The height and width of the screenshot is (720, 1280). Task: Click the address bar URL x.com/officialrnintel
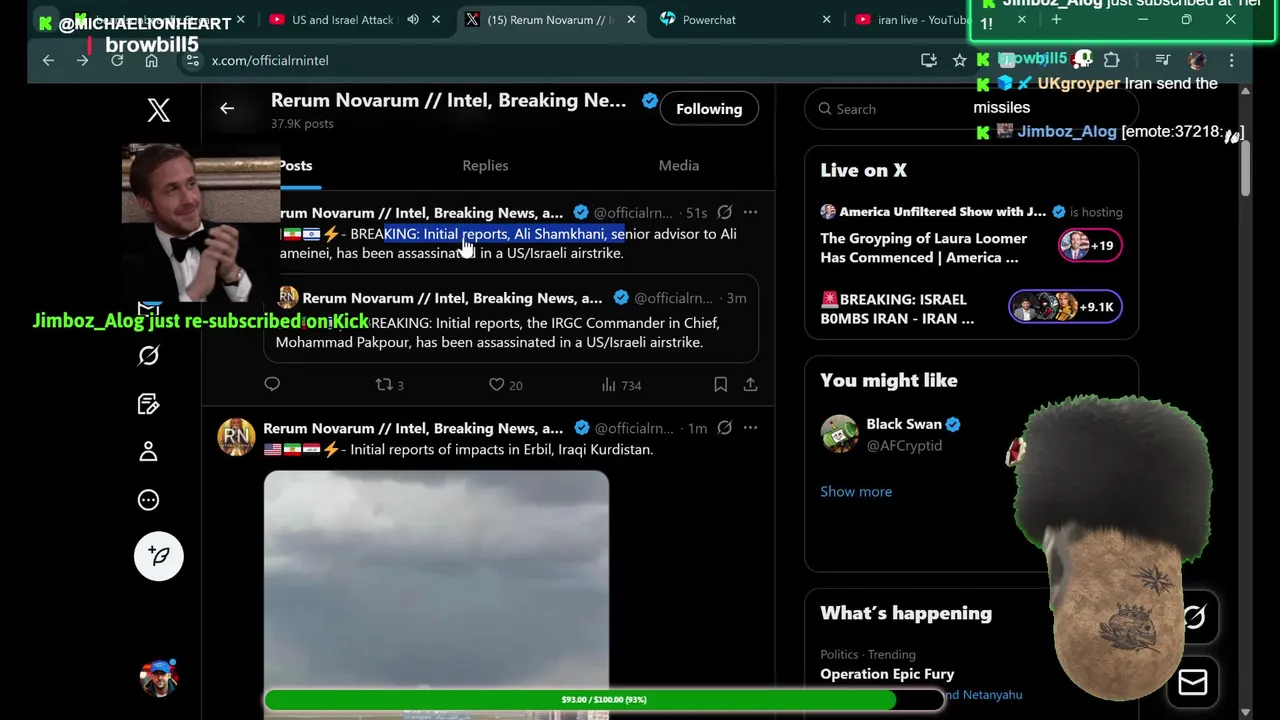pyautogui.click(x=270, y=61)
